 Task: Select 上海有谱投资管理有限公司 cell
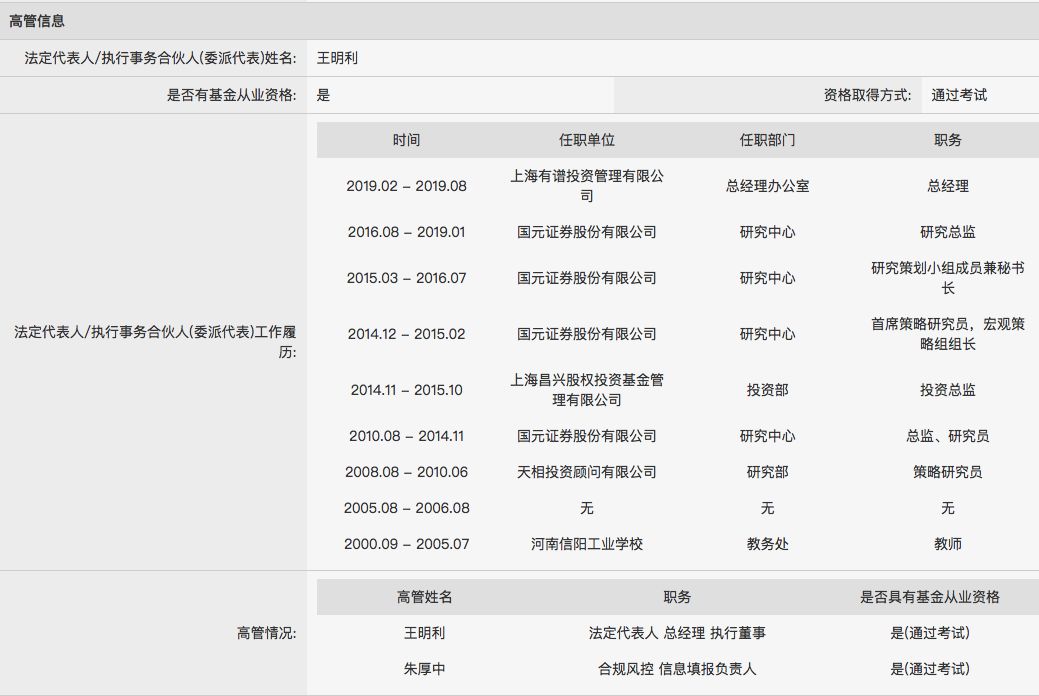pos(586,186)
